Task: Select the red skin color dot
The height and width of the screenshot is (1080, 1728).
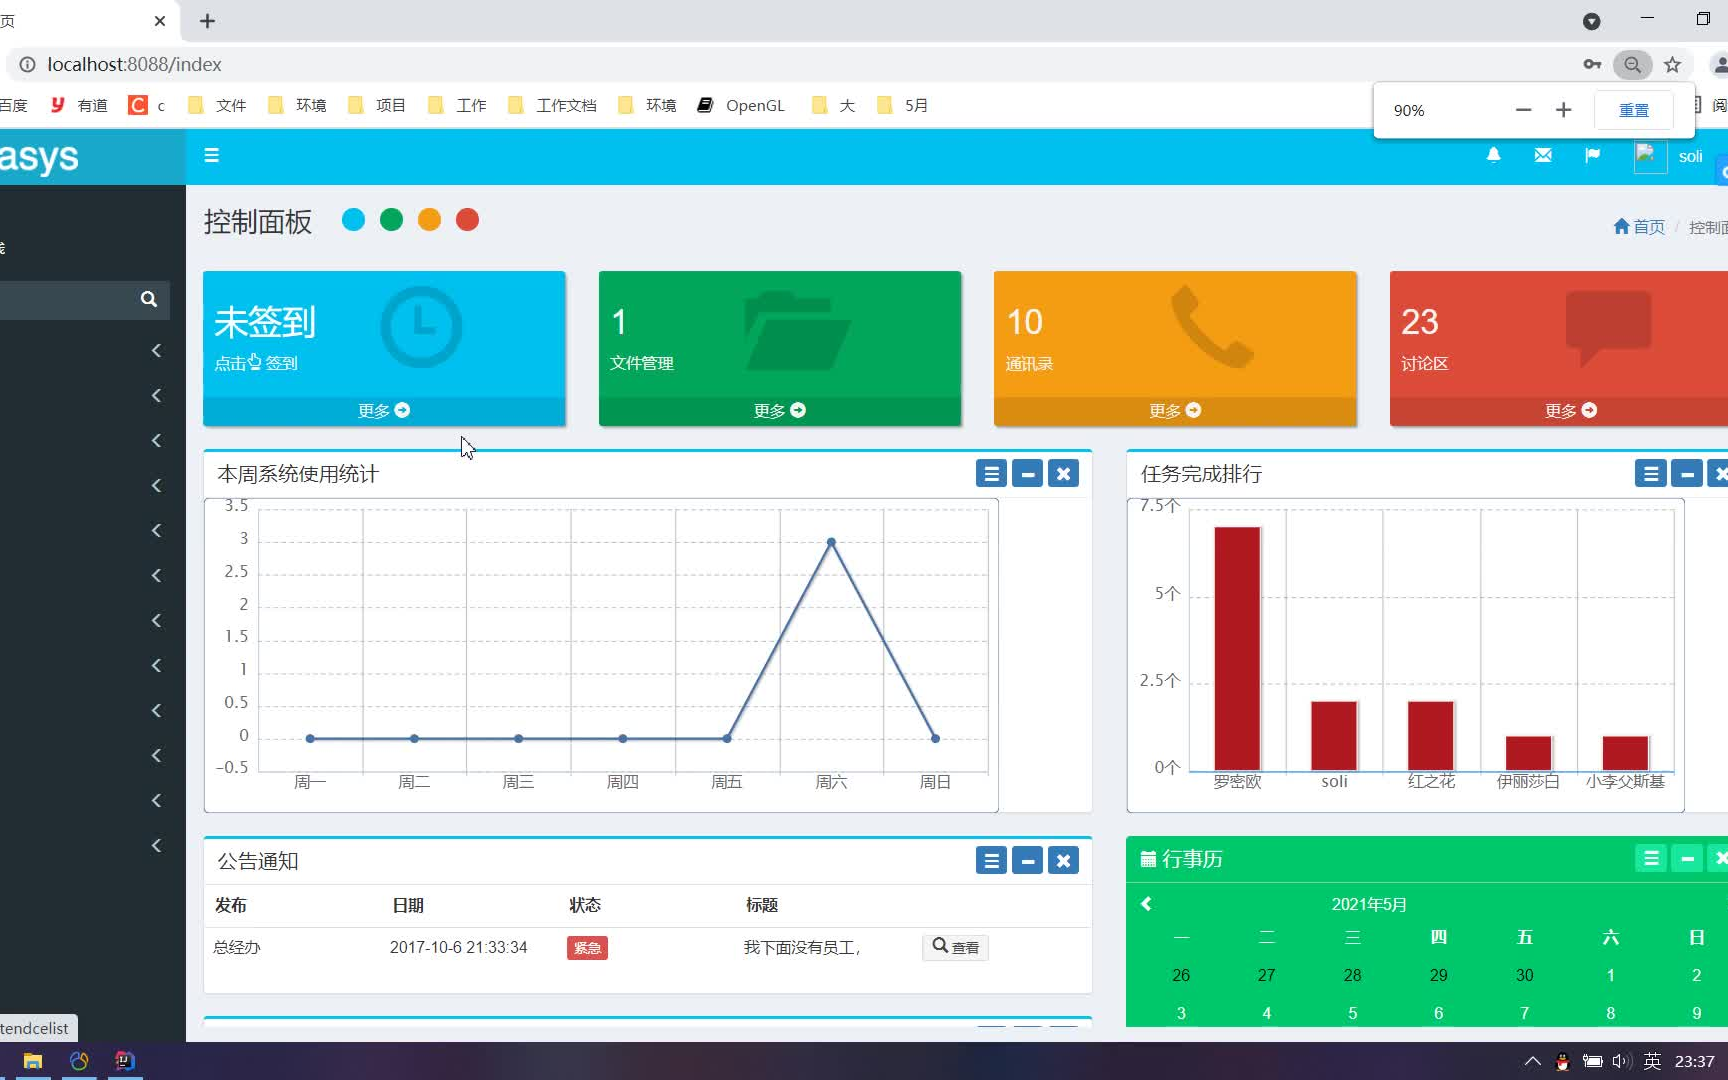Action: [x=467, y=220]
